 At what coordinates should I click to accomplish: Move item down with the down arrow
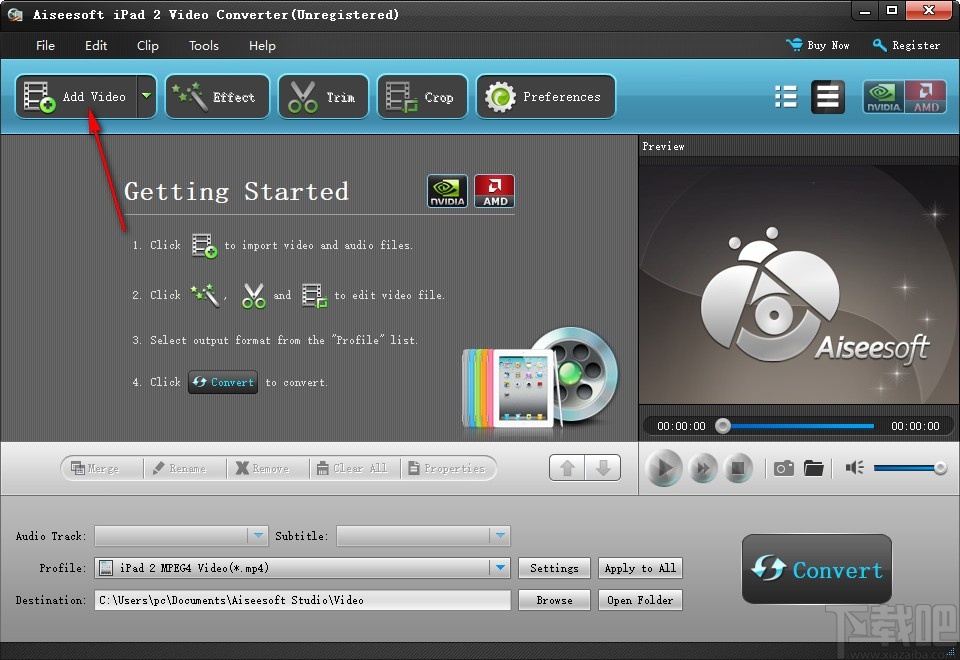[603, 468]
